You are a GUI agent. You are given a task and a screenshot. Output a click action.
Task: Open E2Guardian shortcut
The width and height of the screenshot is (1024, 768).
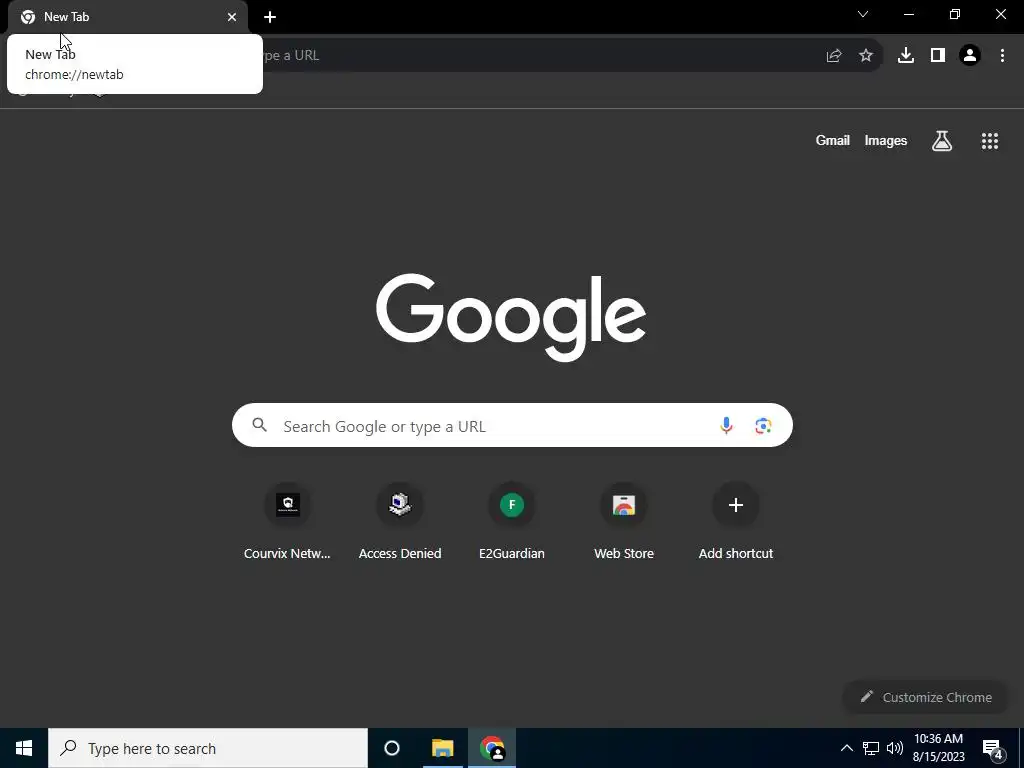click(512, 522)
